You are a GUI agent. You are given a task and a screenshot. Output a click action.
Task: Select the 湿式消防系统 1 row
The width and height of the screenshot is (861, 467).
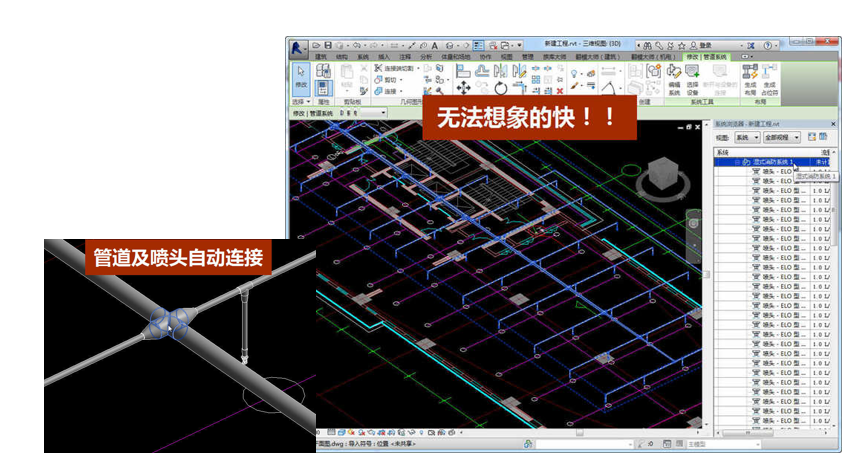pos(771,162)
